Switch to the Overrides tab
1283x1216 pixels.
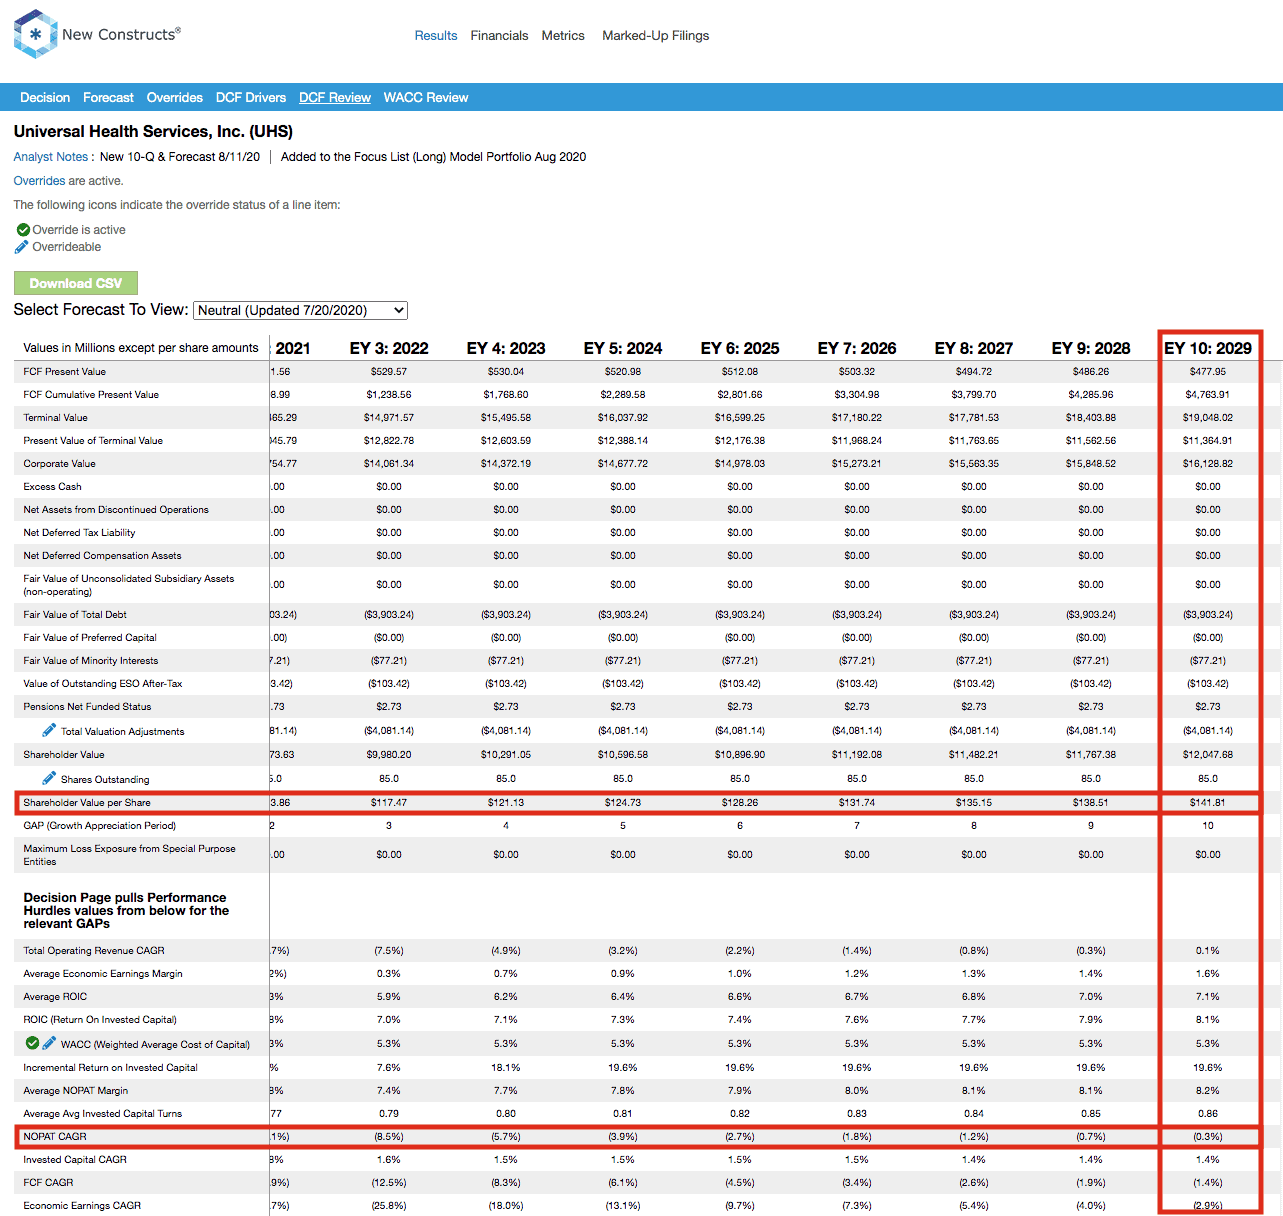(174, 97)
